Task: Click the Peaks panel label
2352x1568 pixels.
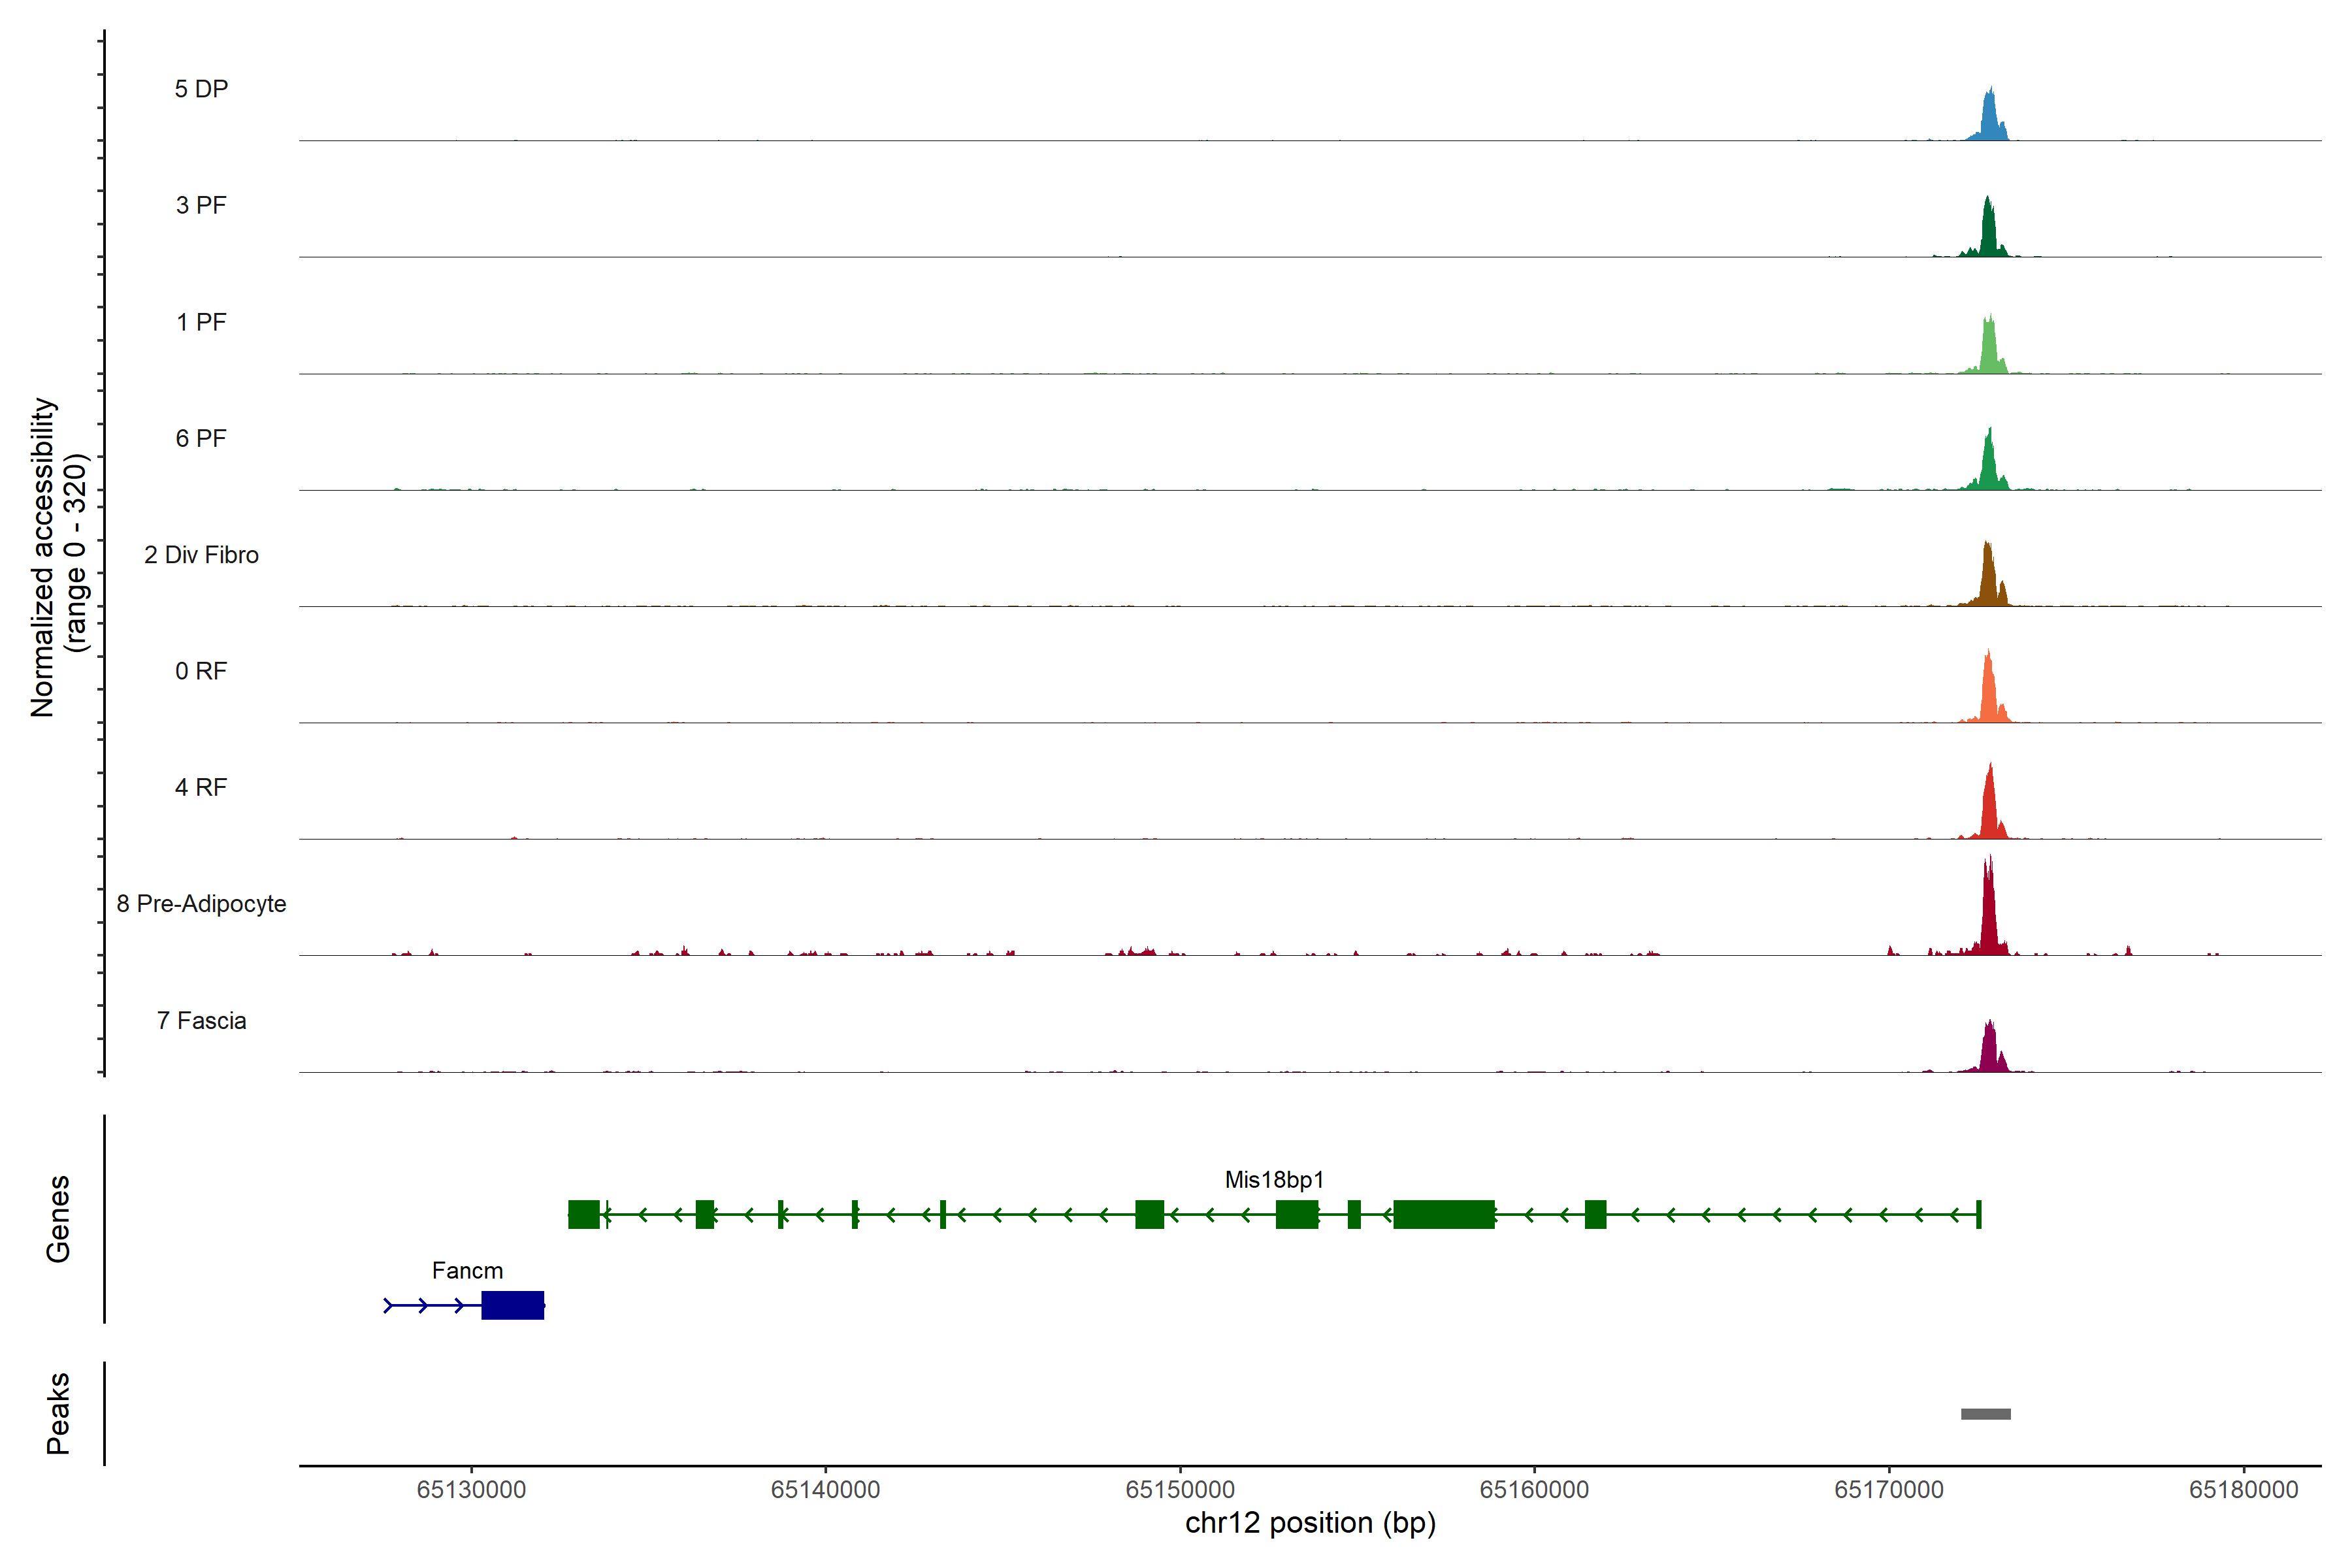Action: point(58,1413)
